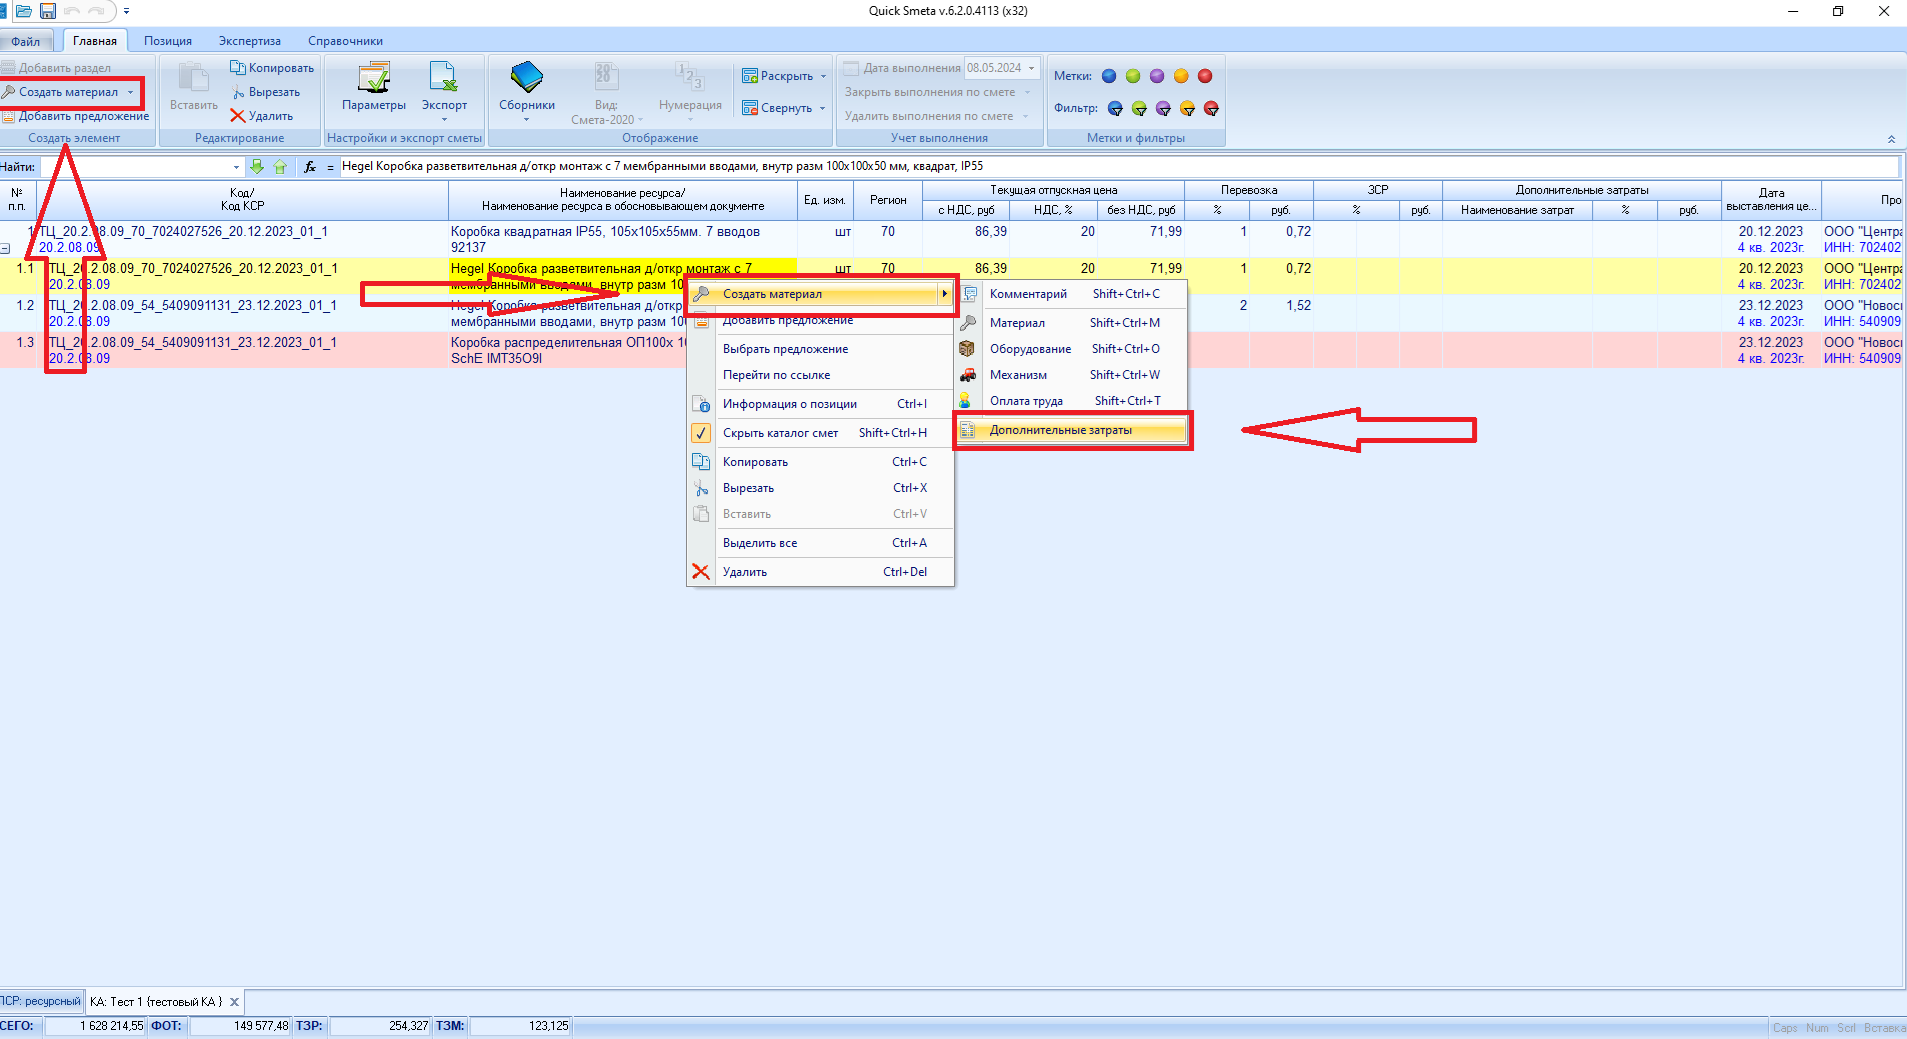Screen dimensions: 1907x1039
Task: Click Добавить предложение in the ribbon
Action: pos(76,116)
